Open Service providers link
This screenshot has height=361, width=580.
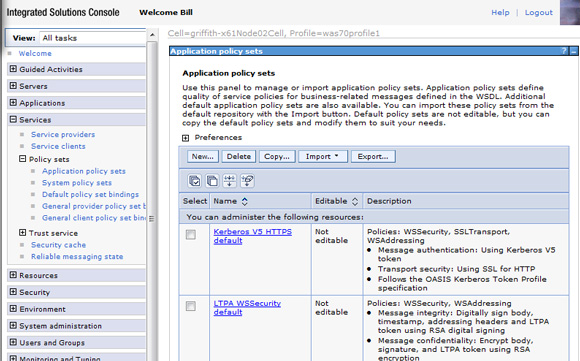click(x=63, y=134)
